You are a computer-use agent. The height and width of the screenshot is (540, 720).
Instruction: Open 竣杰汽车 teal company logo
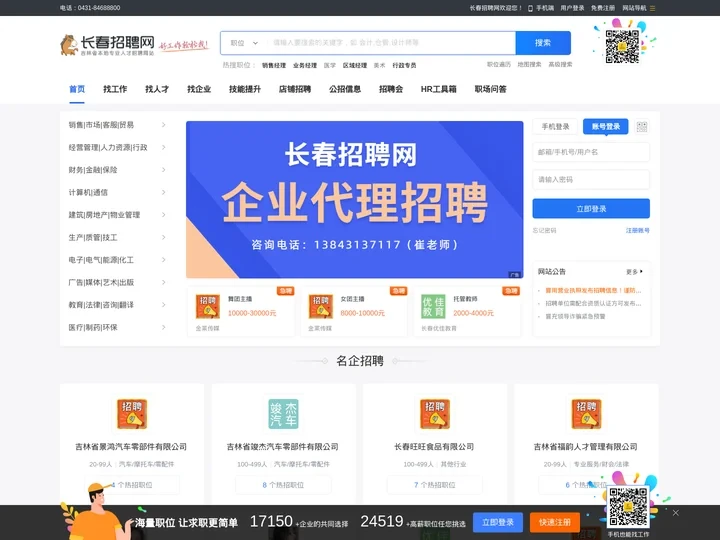coord(283,414)
